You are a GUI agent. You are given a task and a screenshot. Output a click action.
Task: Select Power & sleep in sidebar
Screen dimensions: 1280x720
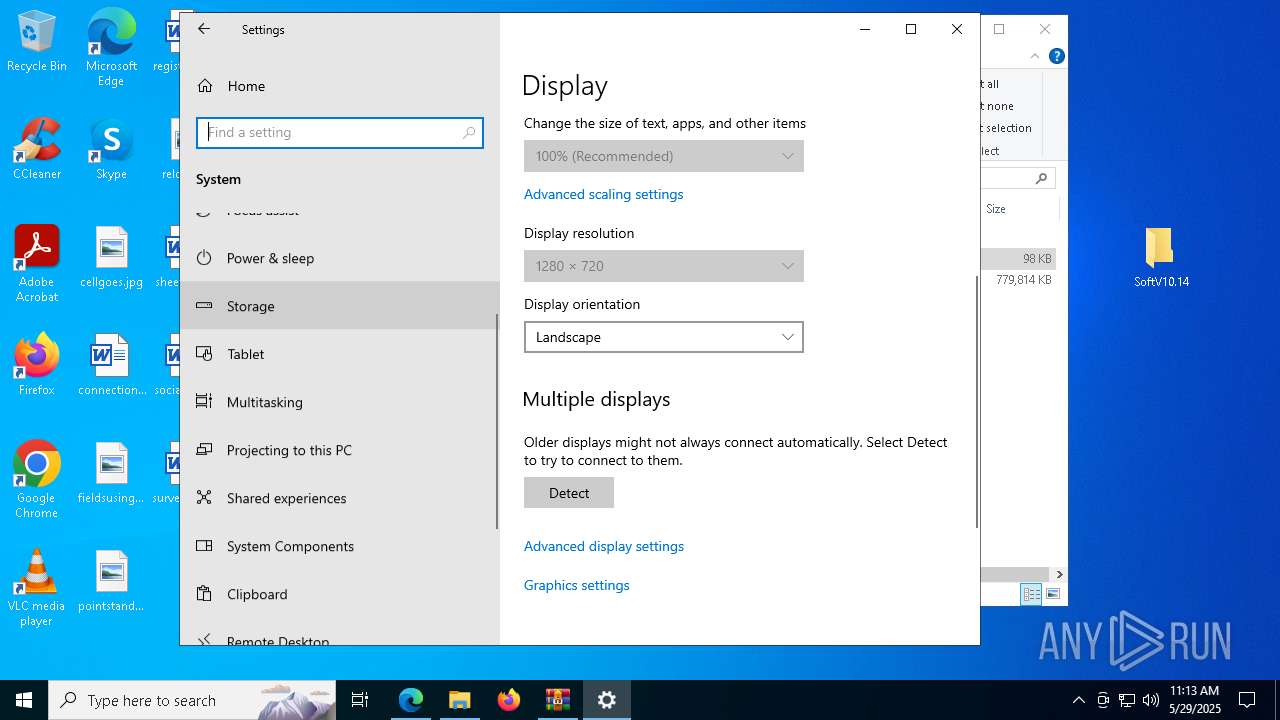click(270, 258)
